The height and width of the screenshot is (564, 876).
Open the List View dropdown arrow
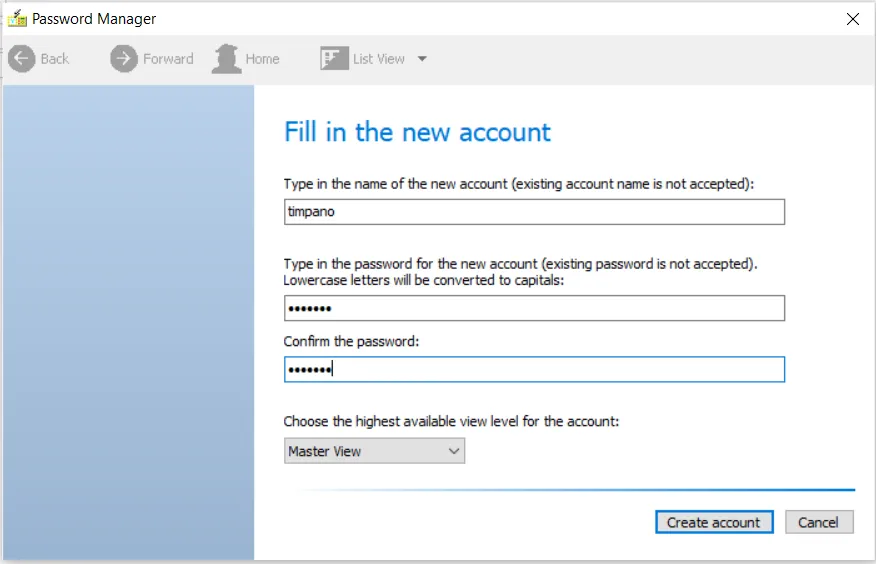click(422, 59)
